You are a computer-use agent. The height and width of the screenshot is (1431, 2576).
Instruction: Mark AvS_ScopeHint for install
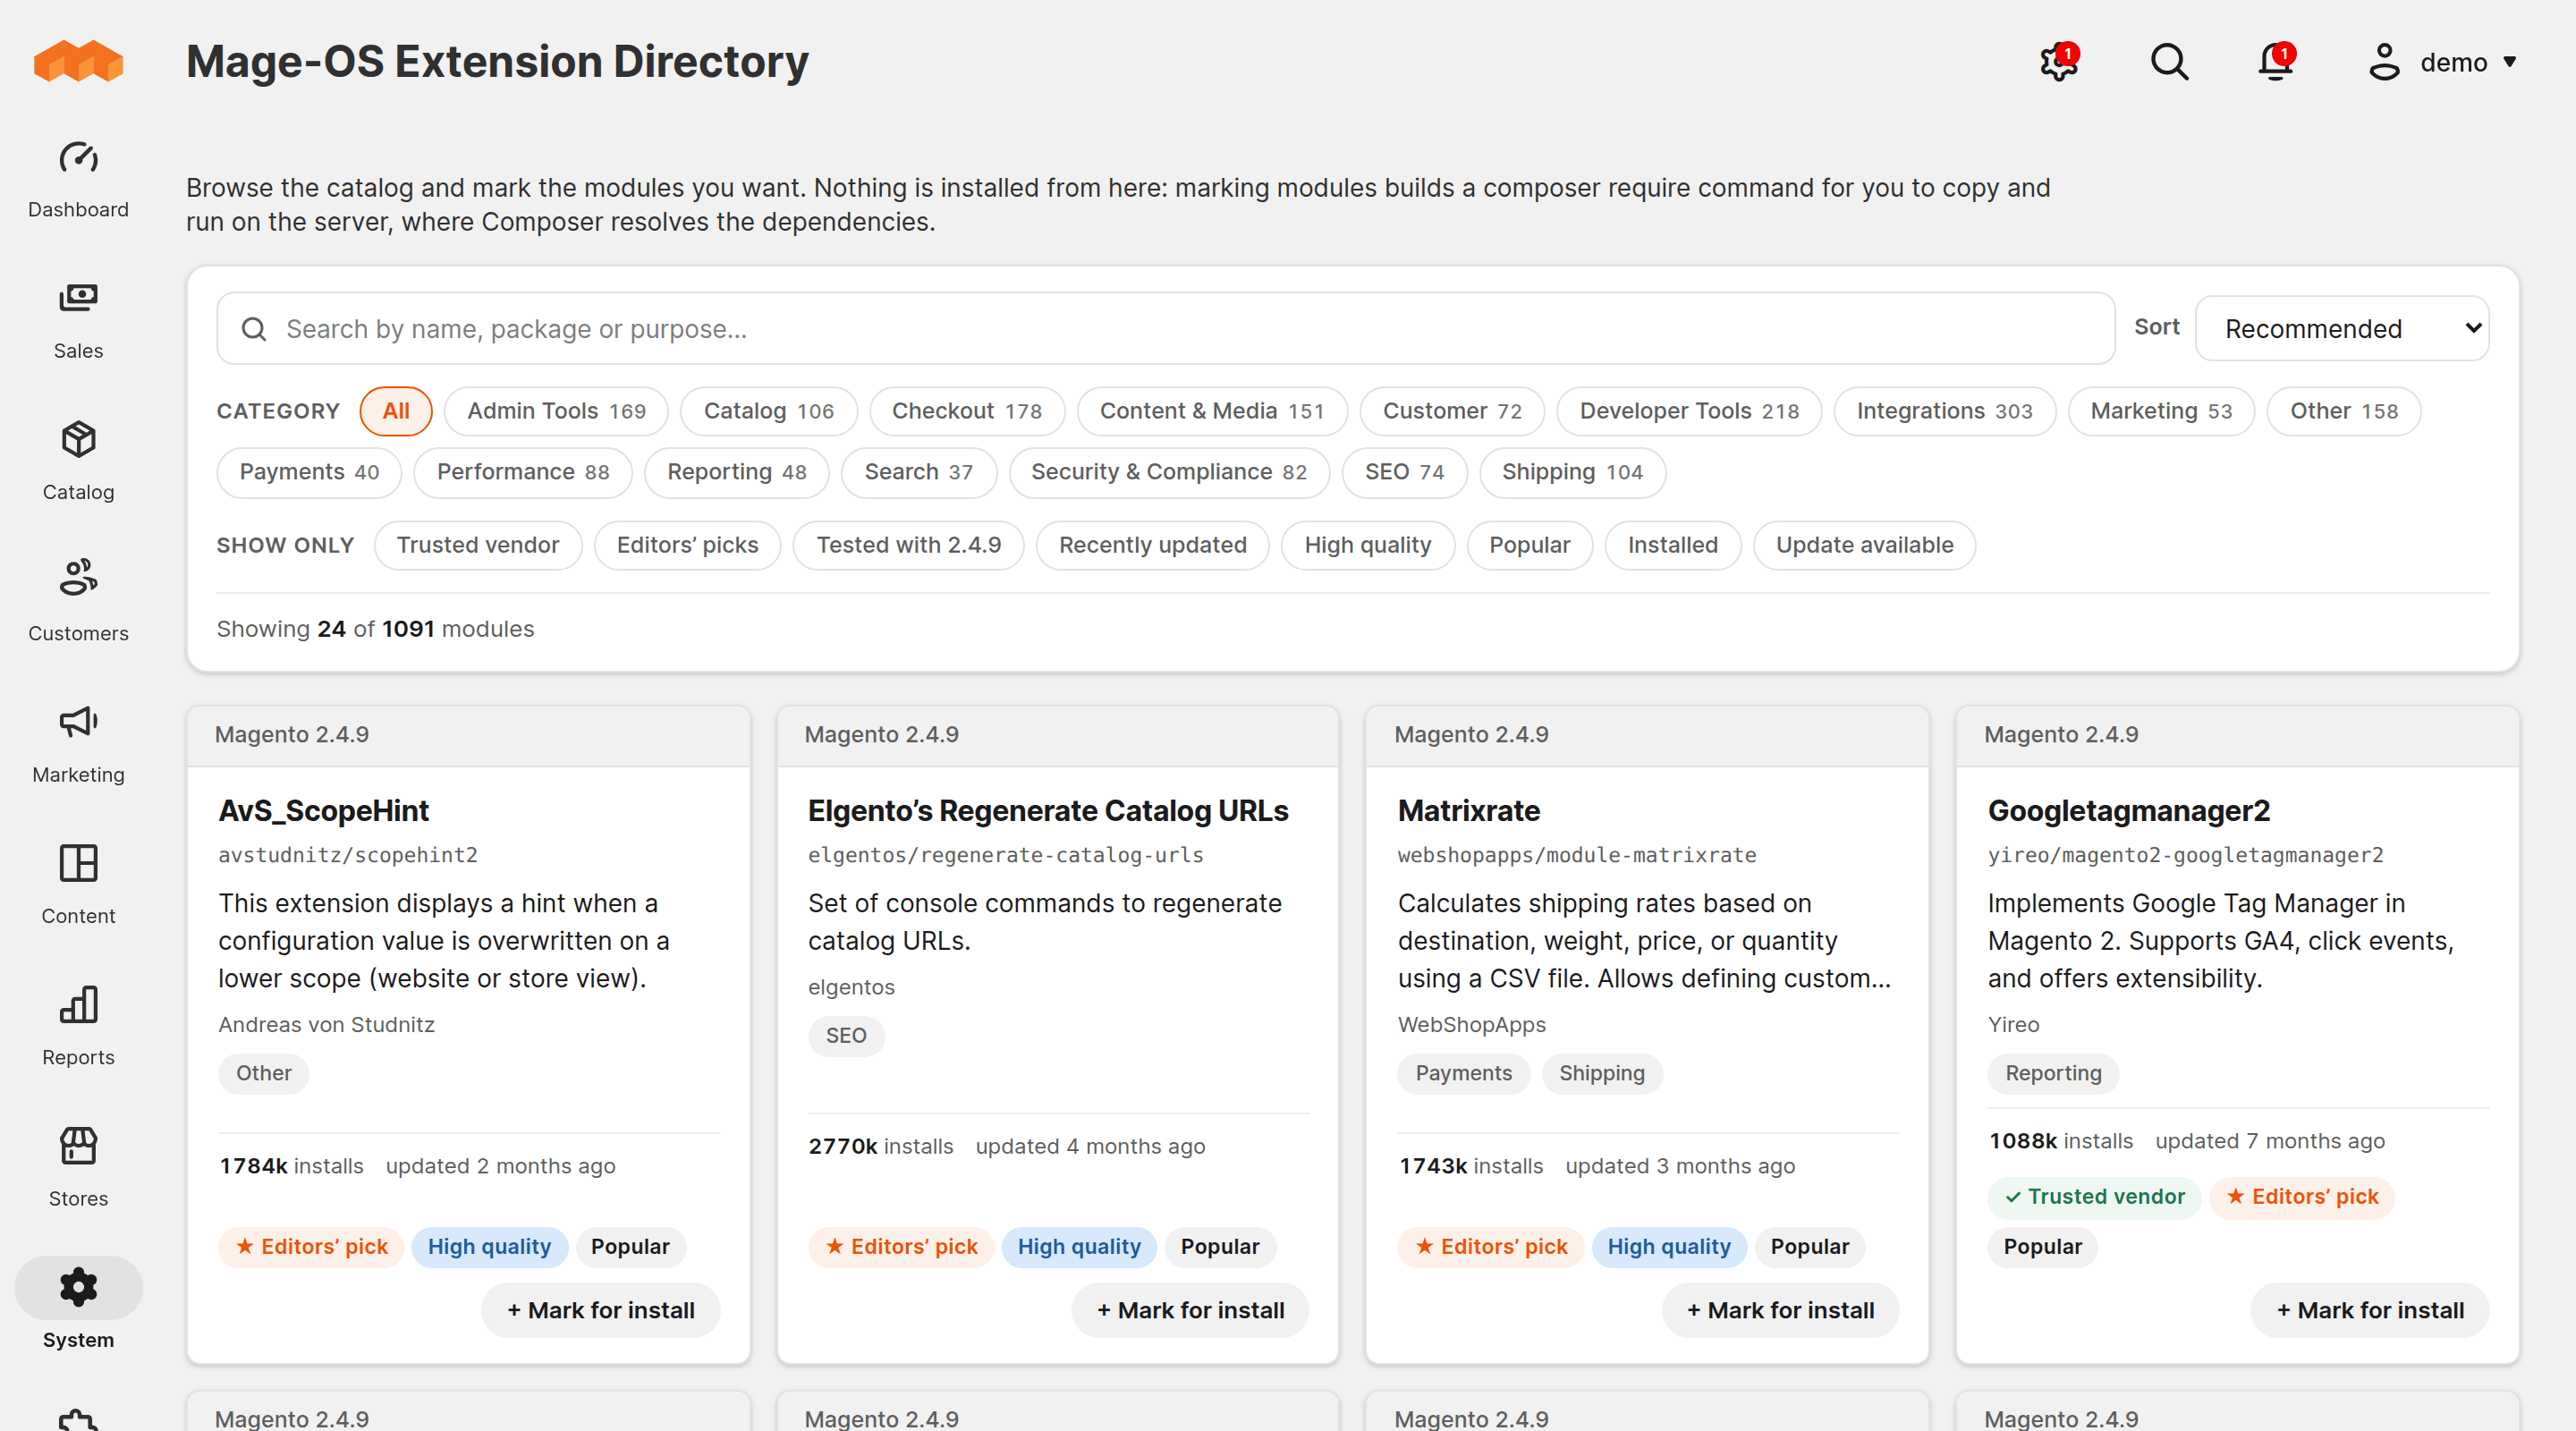pos(600,1309)
